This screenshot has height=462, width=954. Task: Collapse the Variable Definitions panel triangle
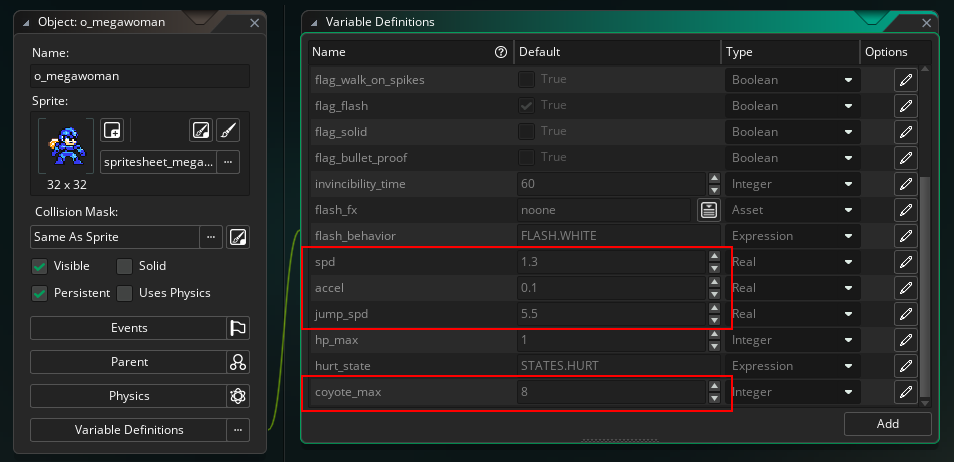click(x=314, y=23)
